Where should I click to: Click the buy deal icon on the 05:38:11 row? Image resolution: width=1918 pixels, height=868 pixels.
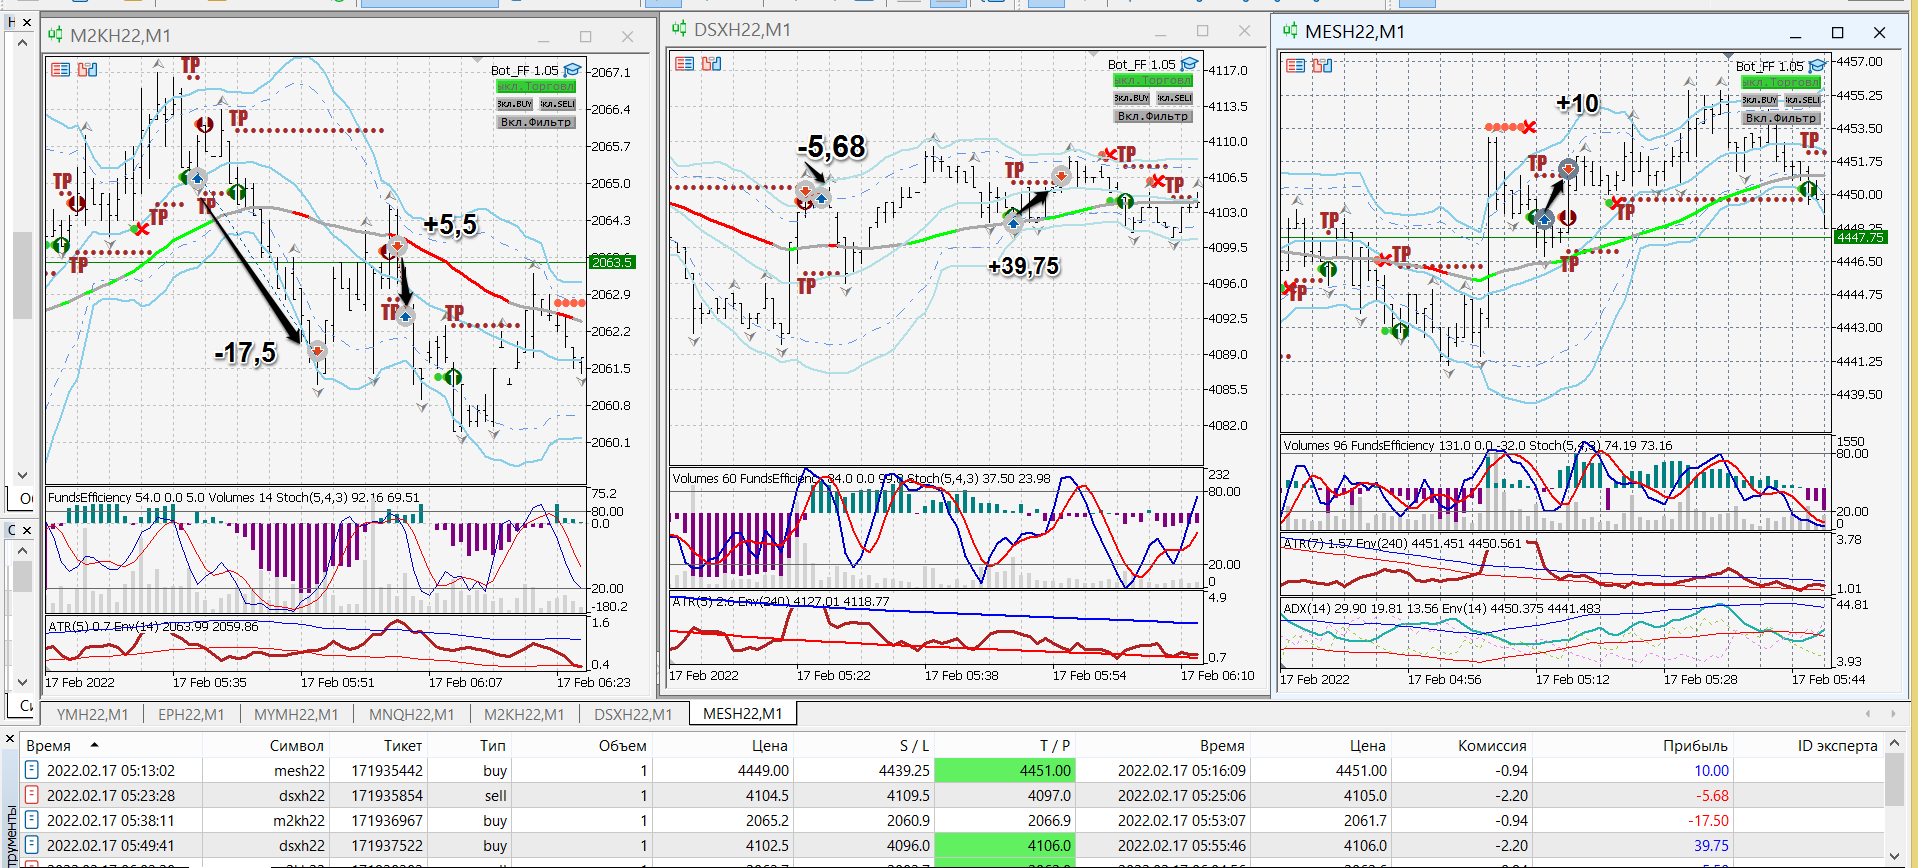(x=32, y=820)
